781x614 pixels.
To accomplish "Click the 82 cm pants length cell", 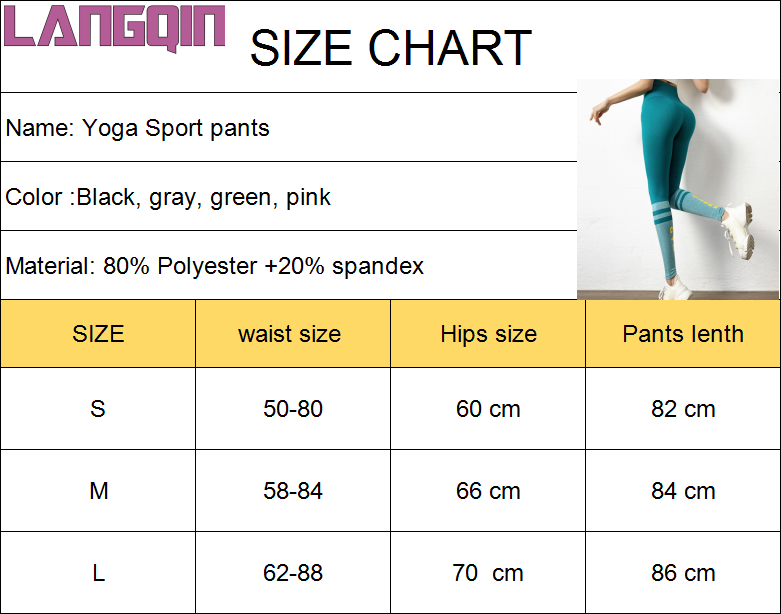I will click(683, 409).
